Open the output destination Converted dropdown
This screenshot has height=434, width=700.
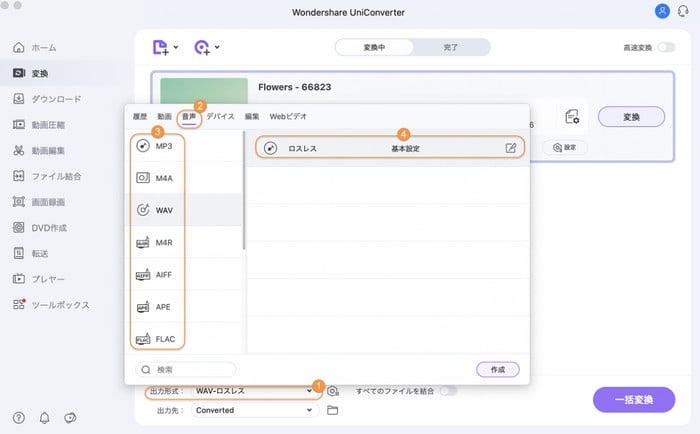click(x=255, y=410)
